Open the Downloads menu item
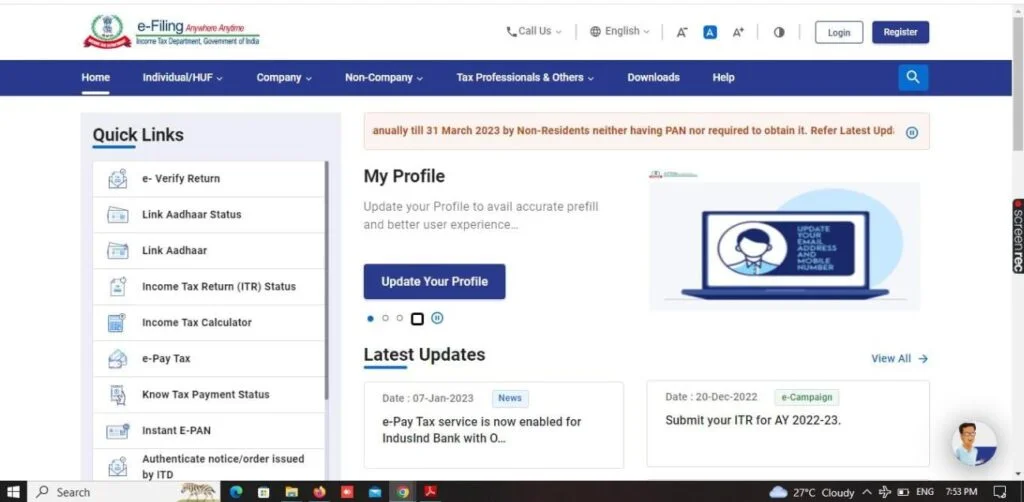 653,77
